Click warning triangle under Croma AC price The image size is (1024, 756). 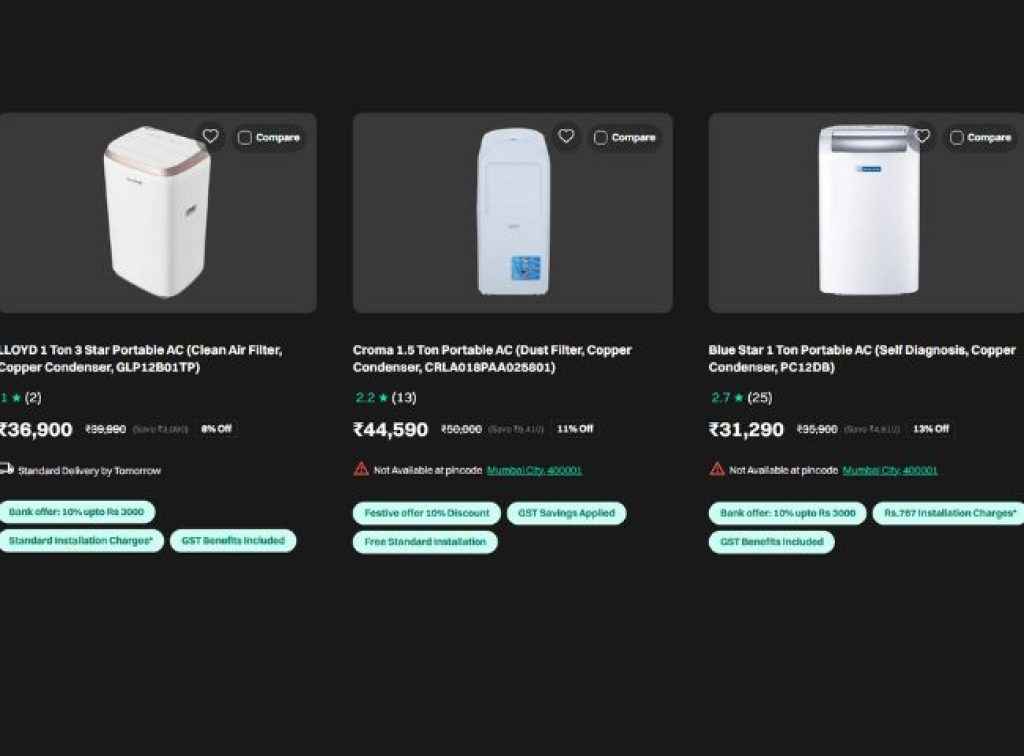361,469
